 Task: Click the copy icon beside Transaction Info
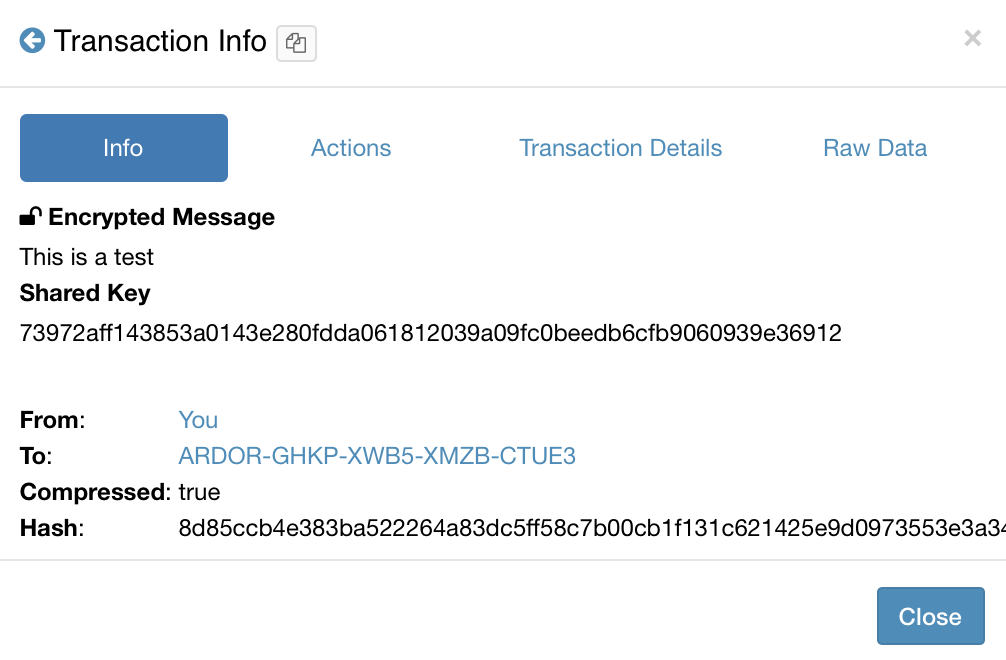click(296, 43)
